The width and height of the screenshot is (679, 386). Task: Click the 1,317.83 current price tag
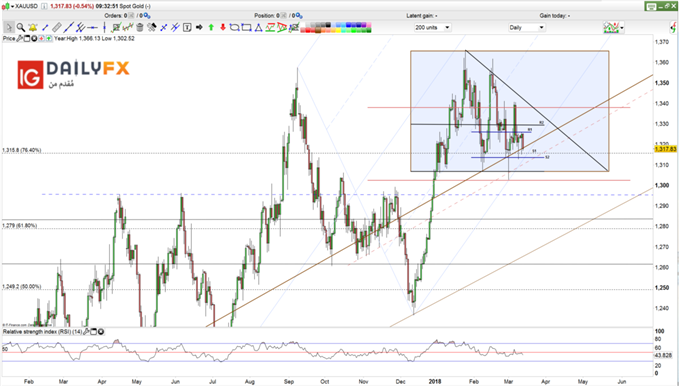coord(665,149)
